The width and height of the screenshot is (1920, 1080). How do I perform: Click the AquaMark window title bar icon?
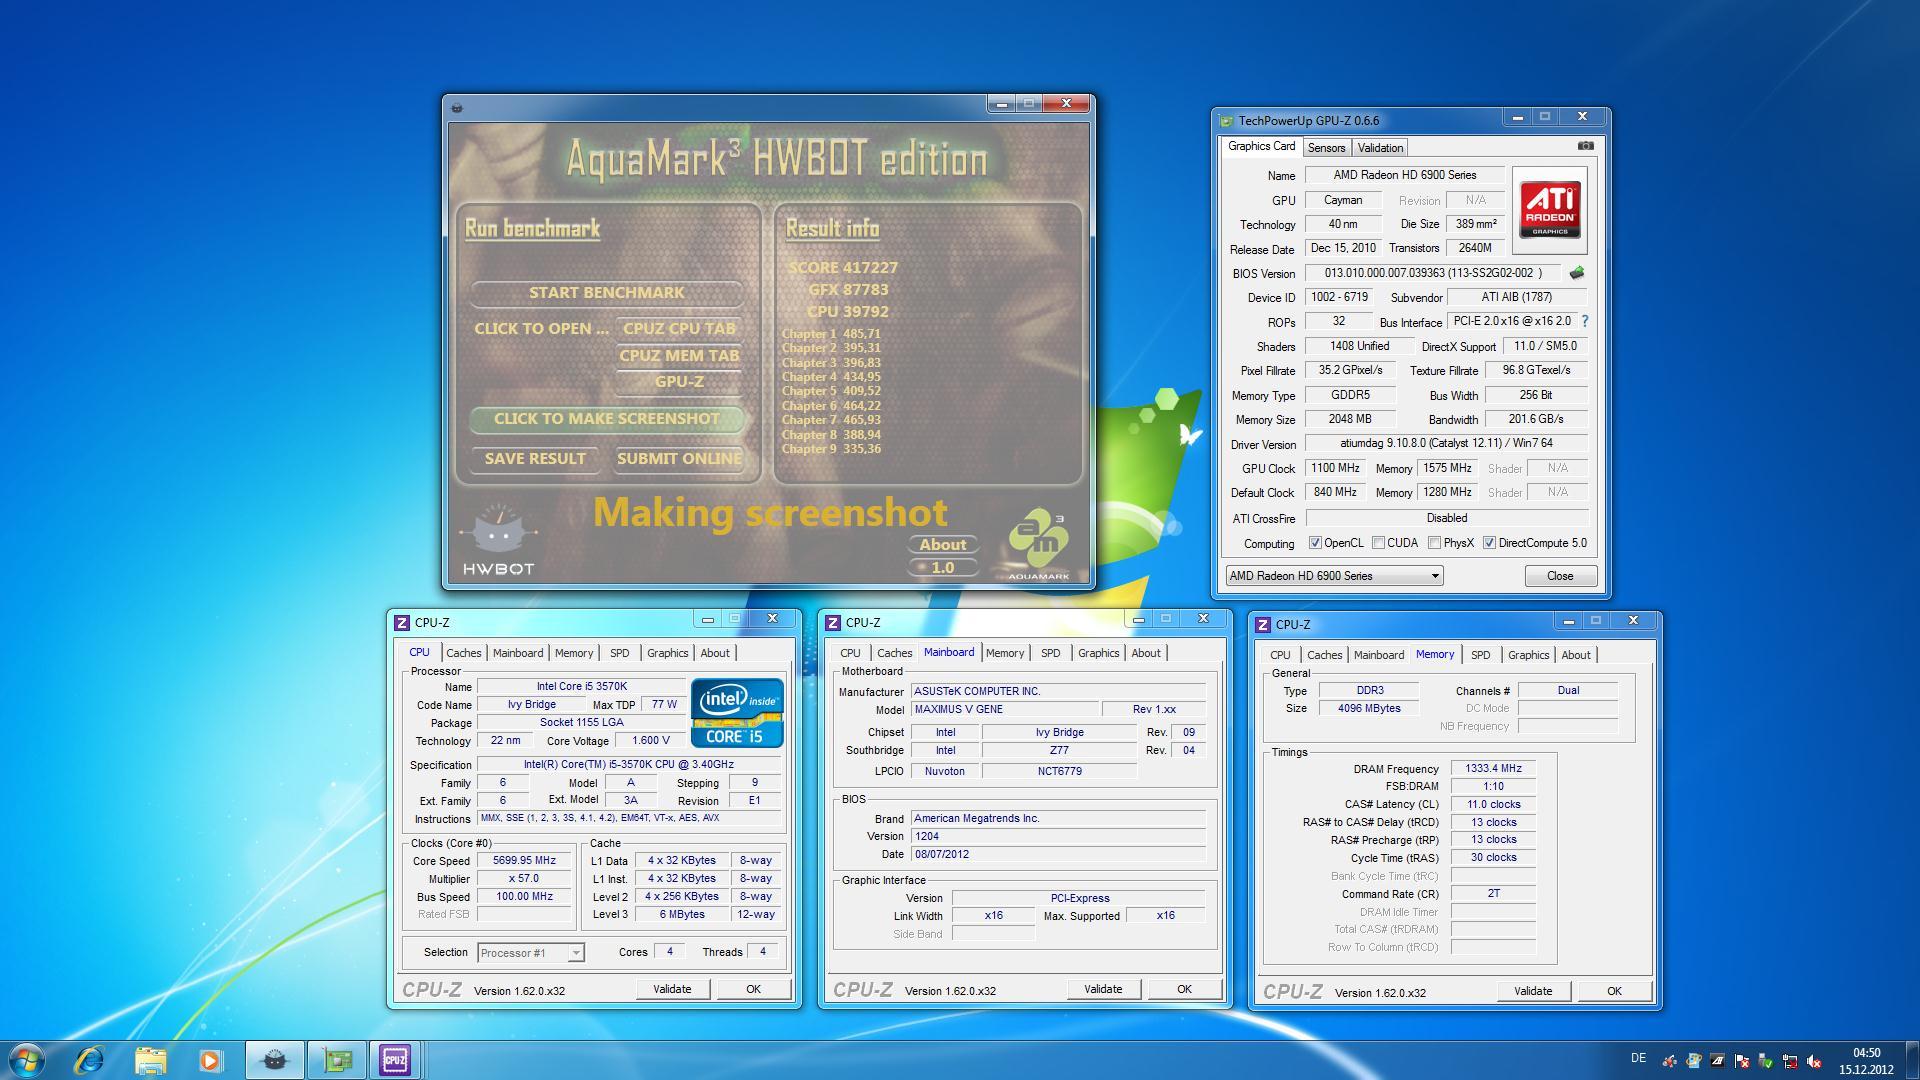pos(457,107)
